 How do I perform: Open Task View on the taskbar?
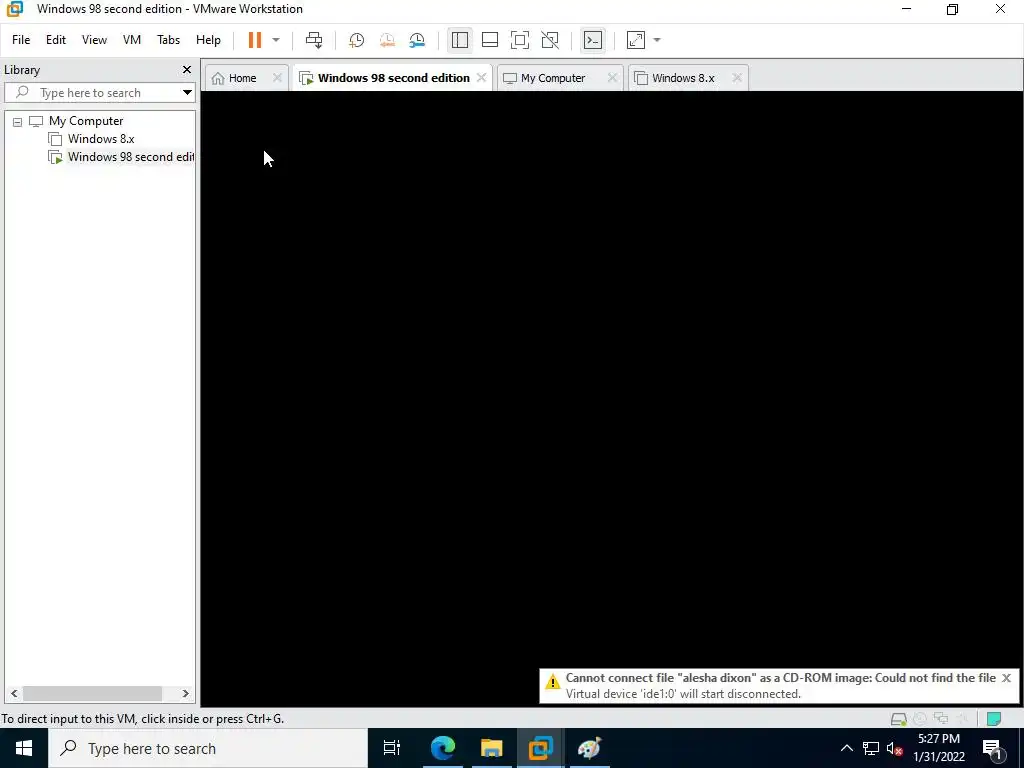[x=392, y=748]
